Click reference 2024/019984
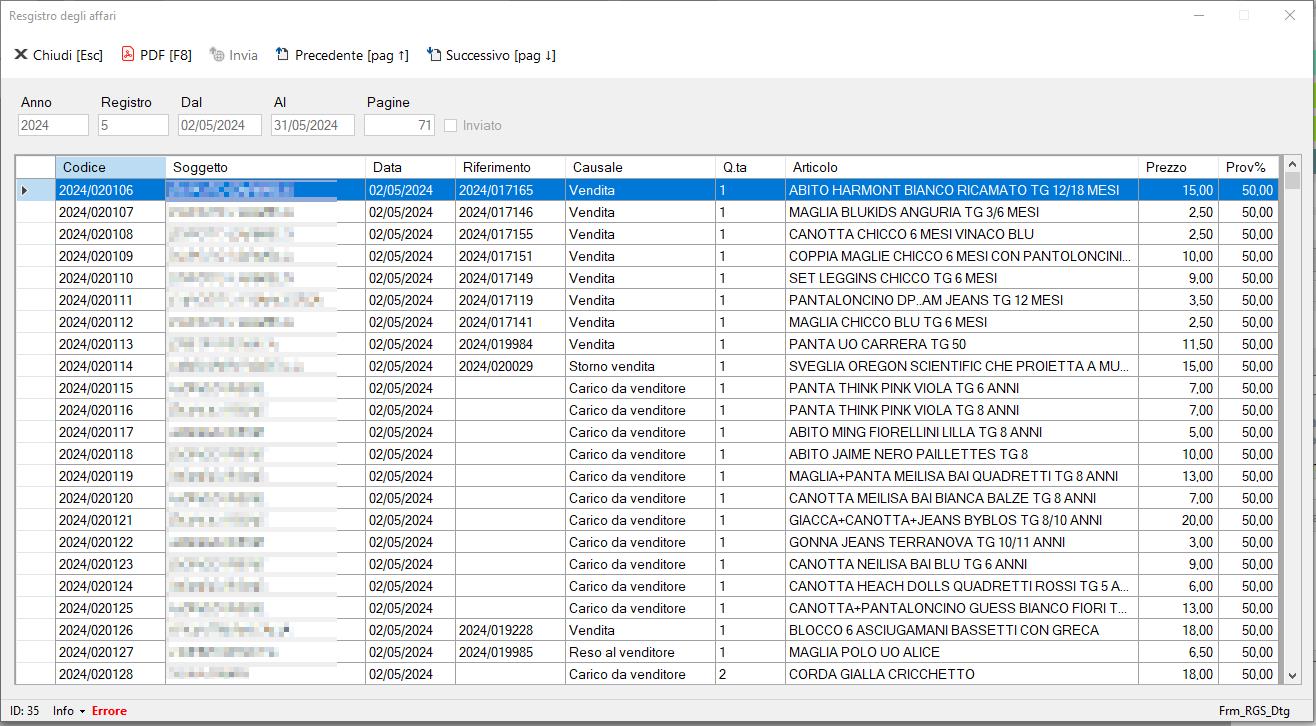The height and width of the screenshot is (726, 1316). click(x=510, y=344)
